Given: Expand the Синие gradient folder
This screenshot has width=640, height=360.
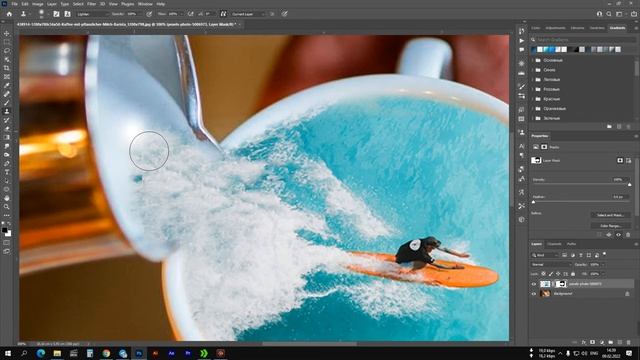Looking at the screenshot, I should pyautogui.click(x=533, y=70).
